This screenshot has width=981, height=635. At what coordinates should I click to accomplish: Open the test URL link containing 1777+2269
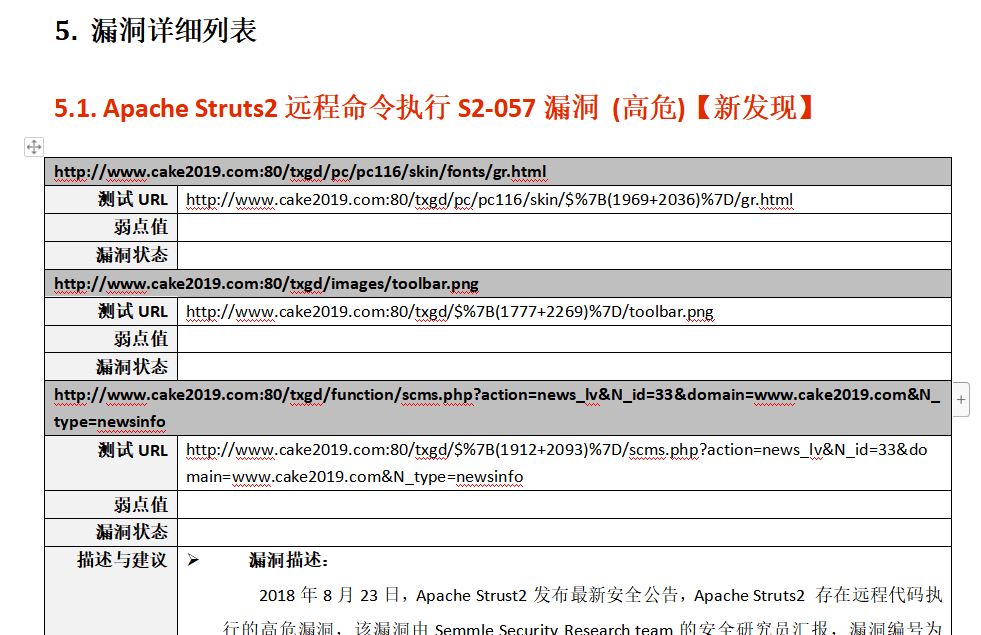click(450, 312)
